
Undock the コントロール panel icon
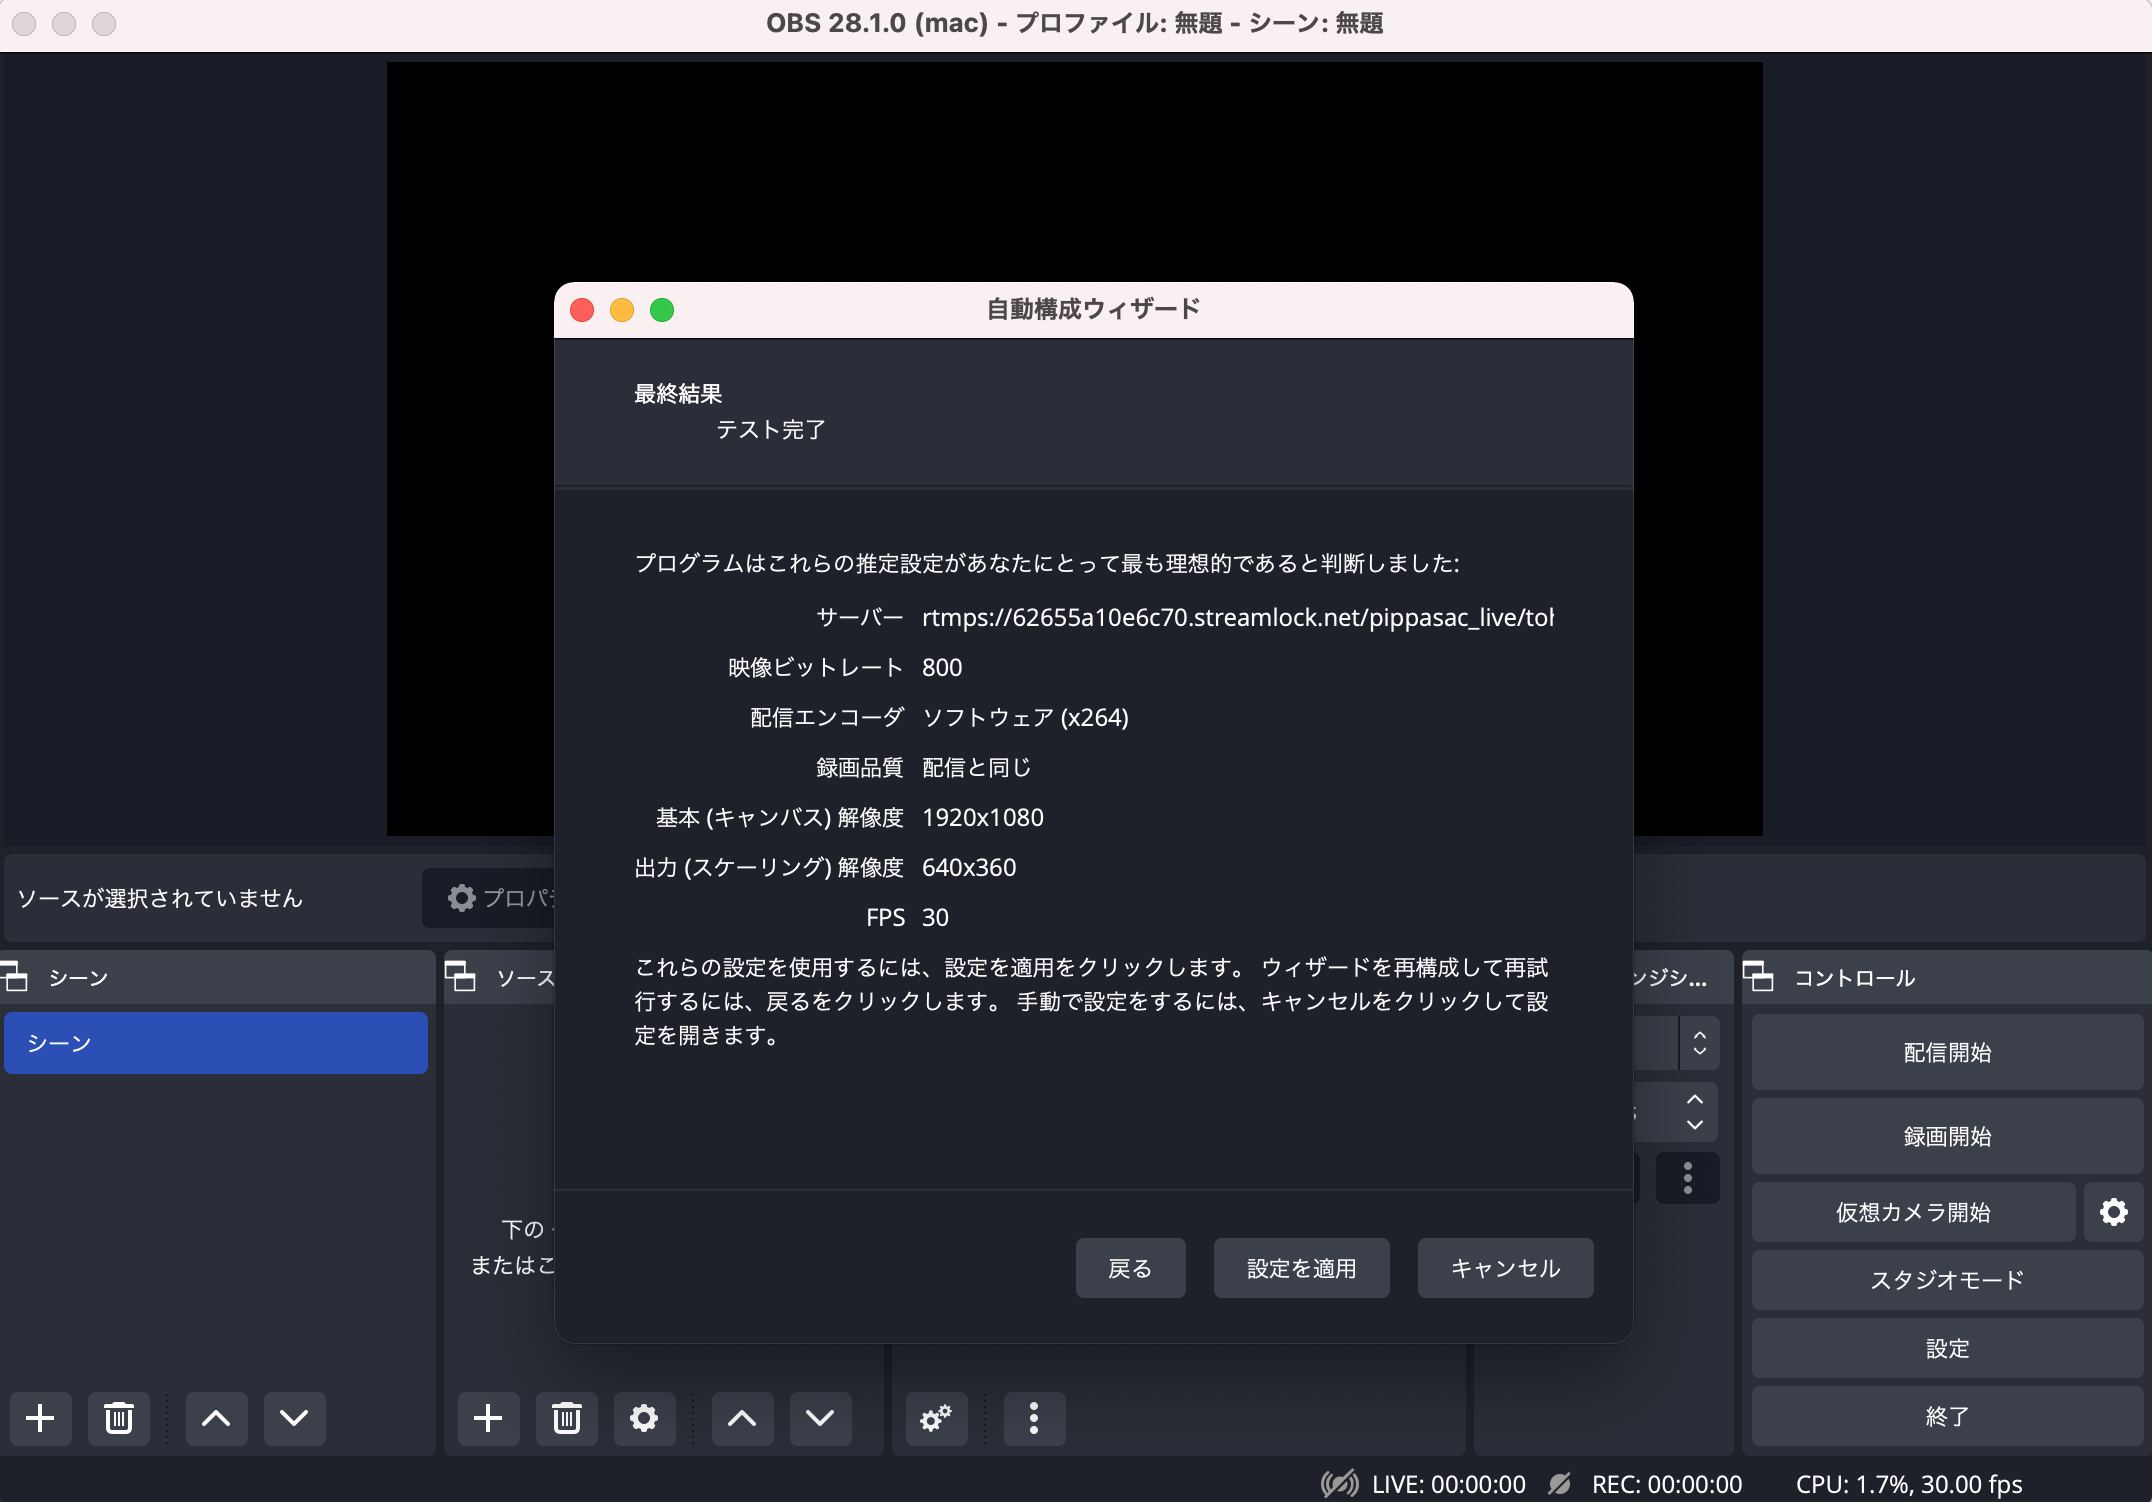tap(1758, 977)
